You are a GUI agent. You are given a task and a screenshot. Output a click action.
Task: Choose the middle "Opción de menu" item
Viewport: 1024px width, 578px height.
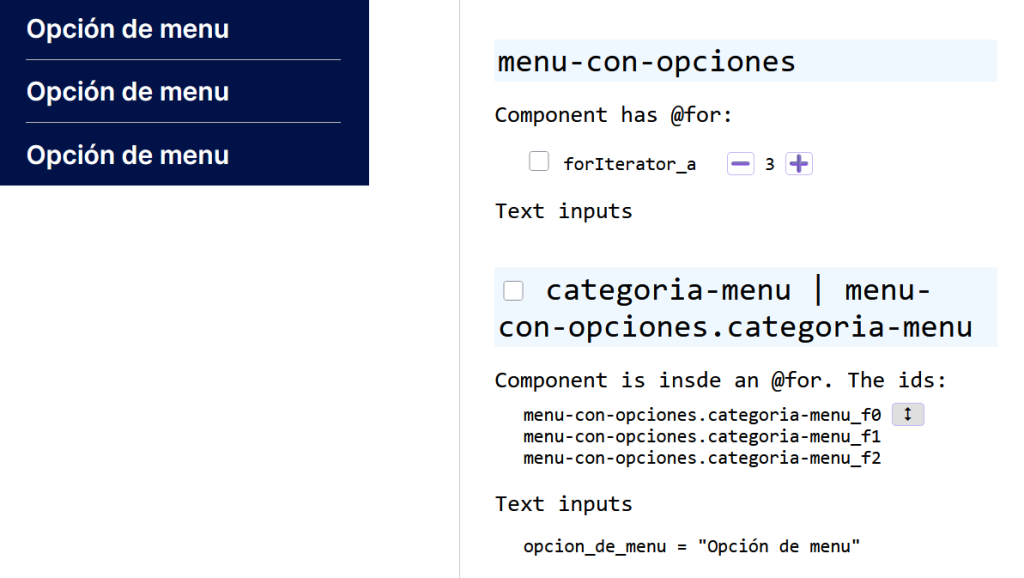click(x=128, y=92)
